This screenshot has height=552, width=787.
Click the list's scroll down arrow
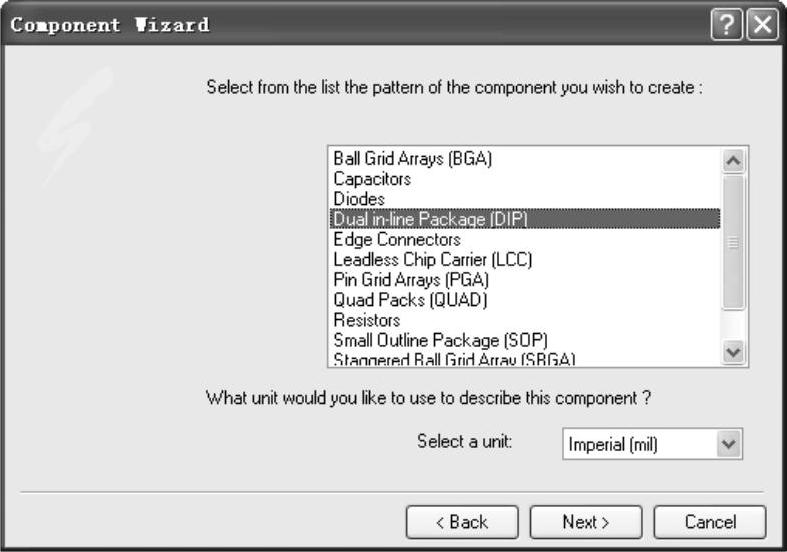(x=733, y=352)
